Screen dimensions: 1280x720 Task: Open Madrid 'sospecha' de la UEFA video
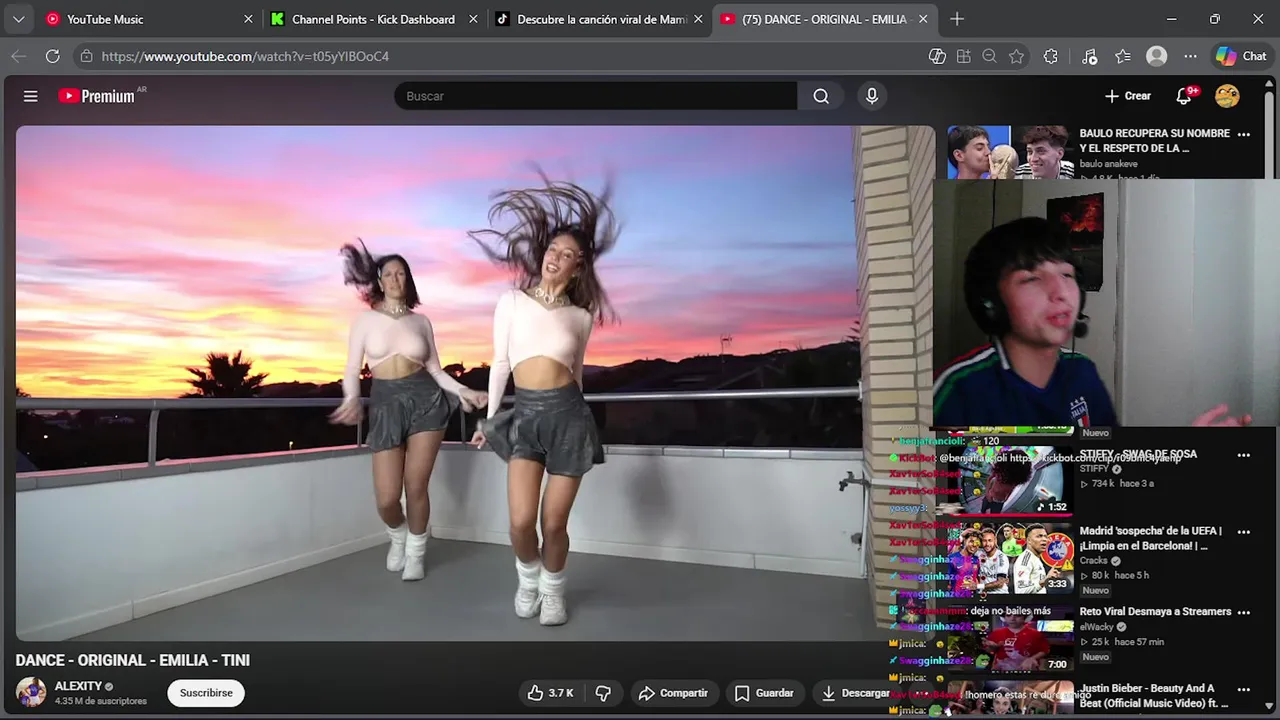click(x=1150, y=539)
